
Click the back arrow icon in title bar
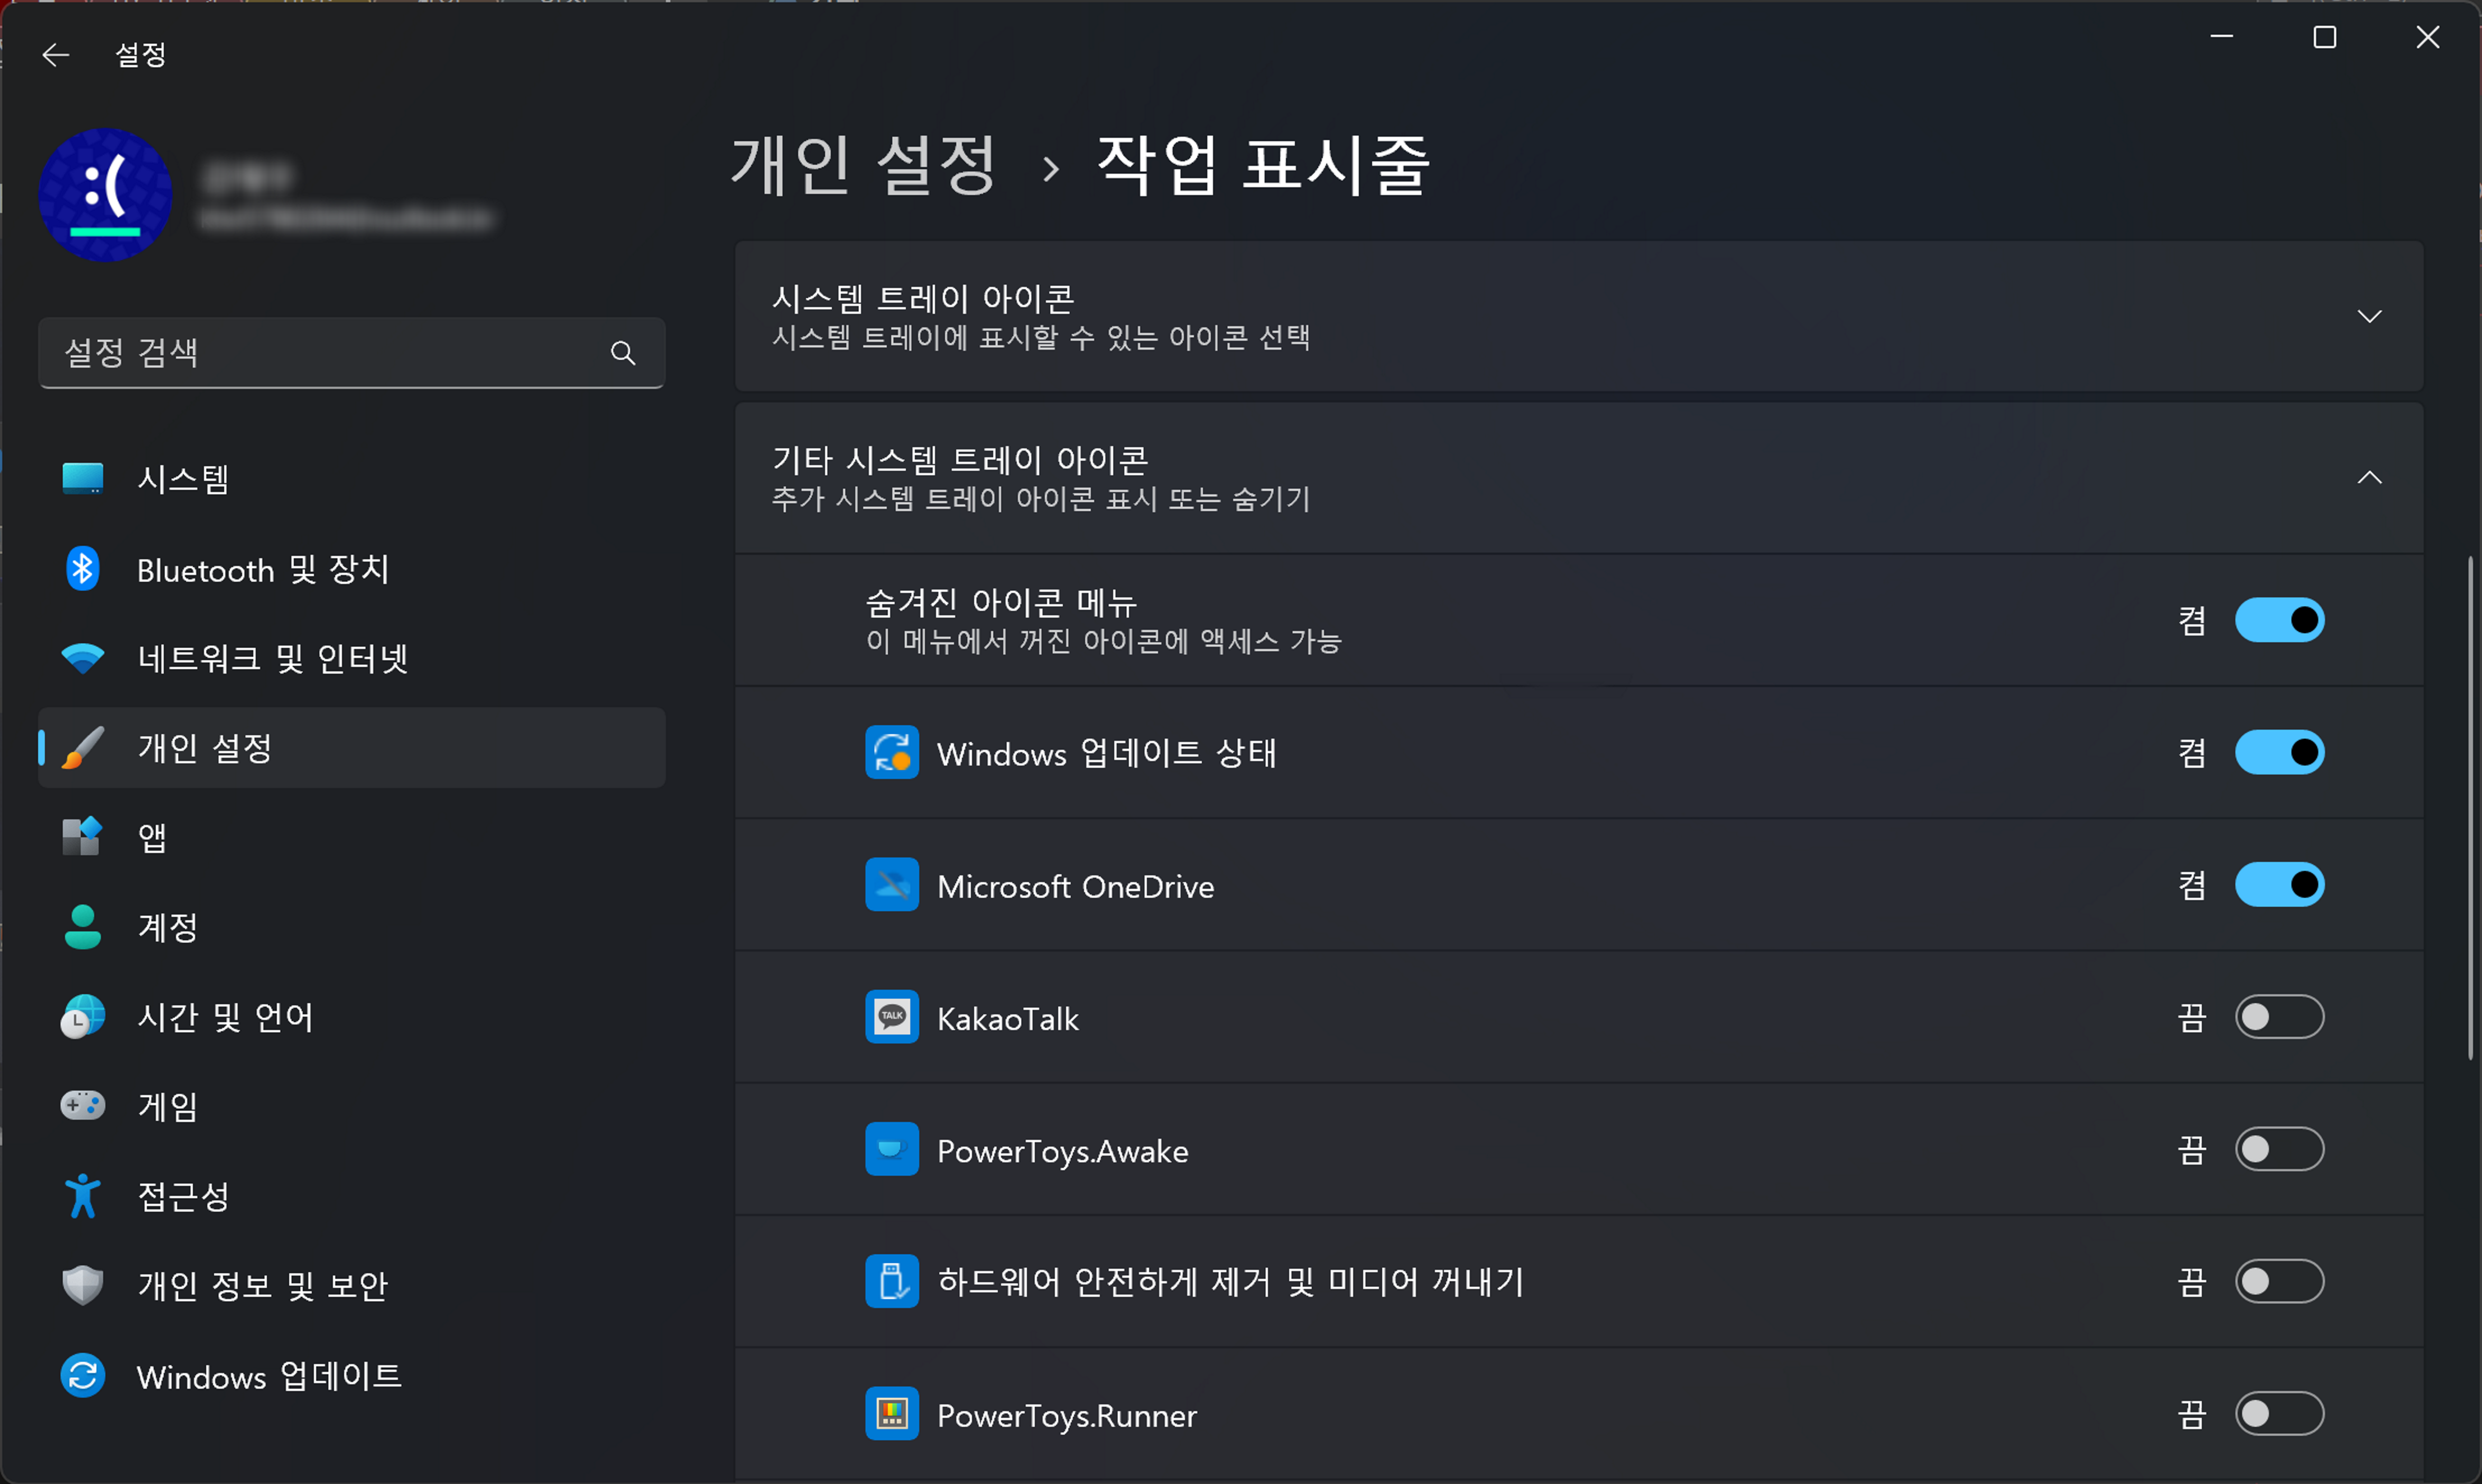[x=56, y=55]
